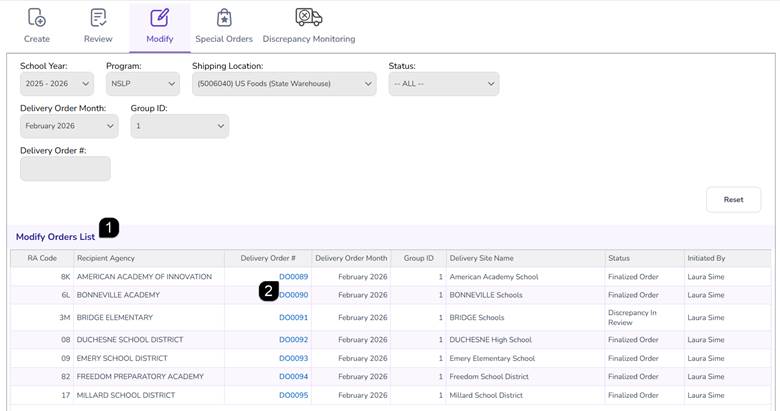Click the Reset button
This screenshot has width=780, height=411.
[733, 200]
